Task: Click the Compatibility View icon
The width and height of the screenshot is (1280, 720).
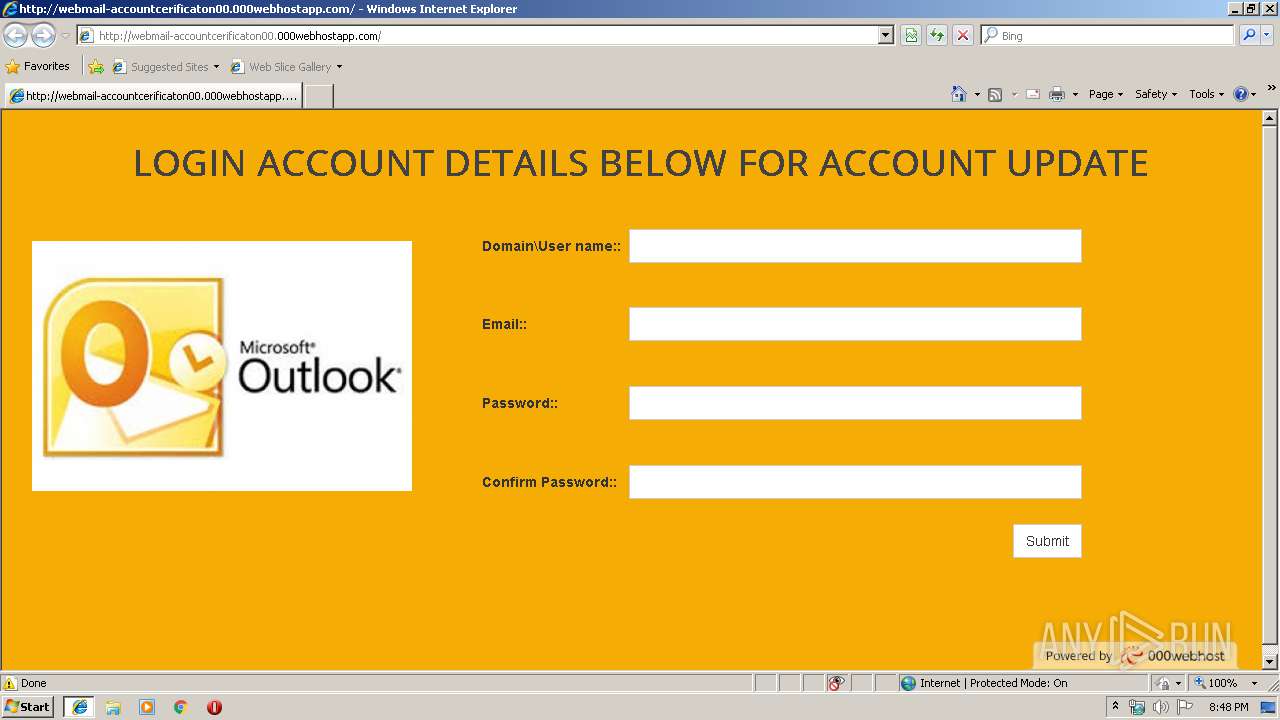Action: pyautogui.click(x=911, y=36)
